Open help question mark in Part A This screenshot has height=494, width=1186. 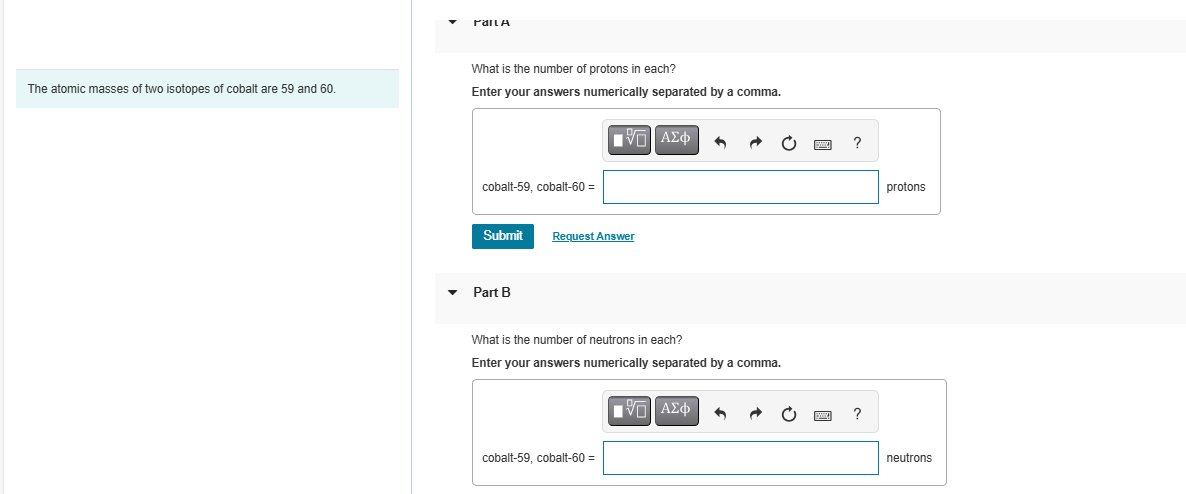pos(856,142)
